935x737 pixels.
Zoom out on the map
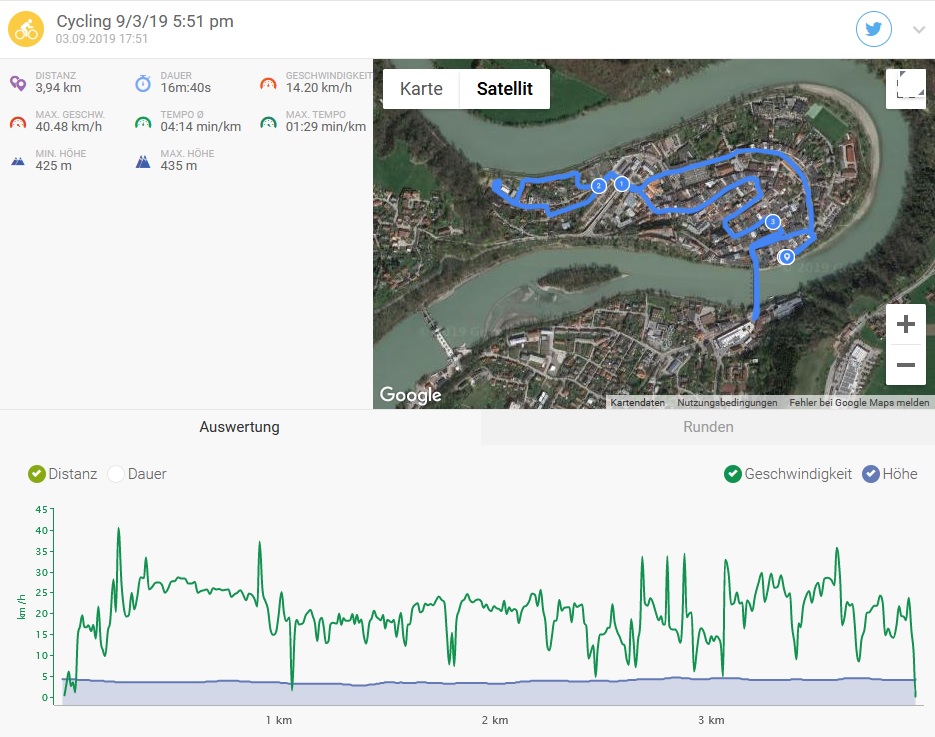[905, 365]
